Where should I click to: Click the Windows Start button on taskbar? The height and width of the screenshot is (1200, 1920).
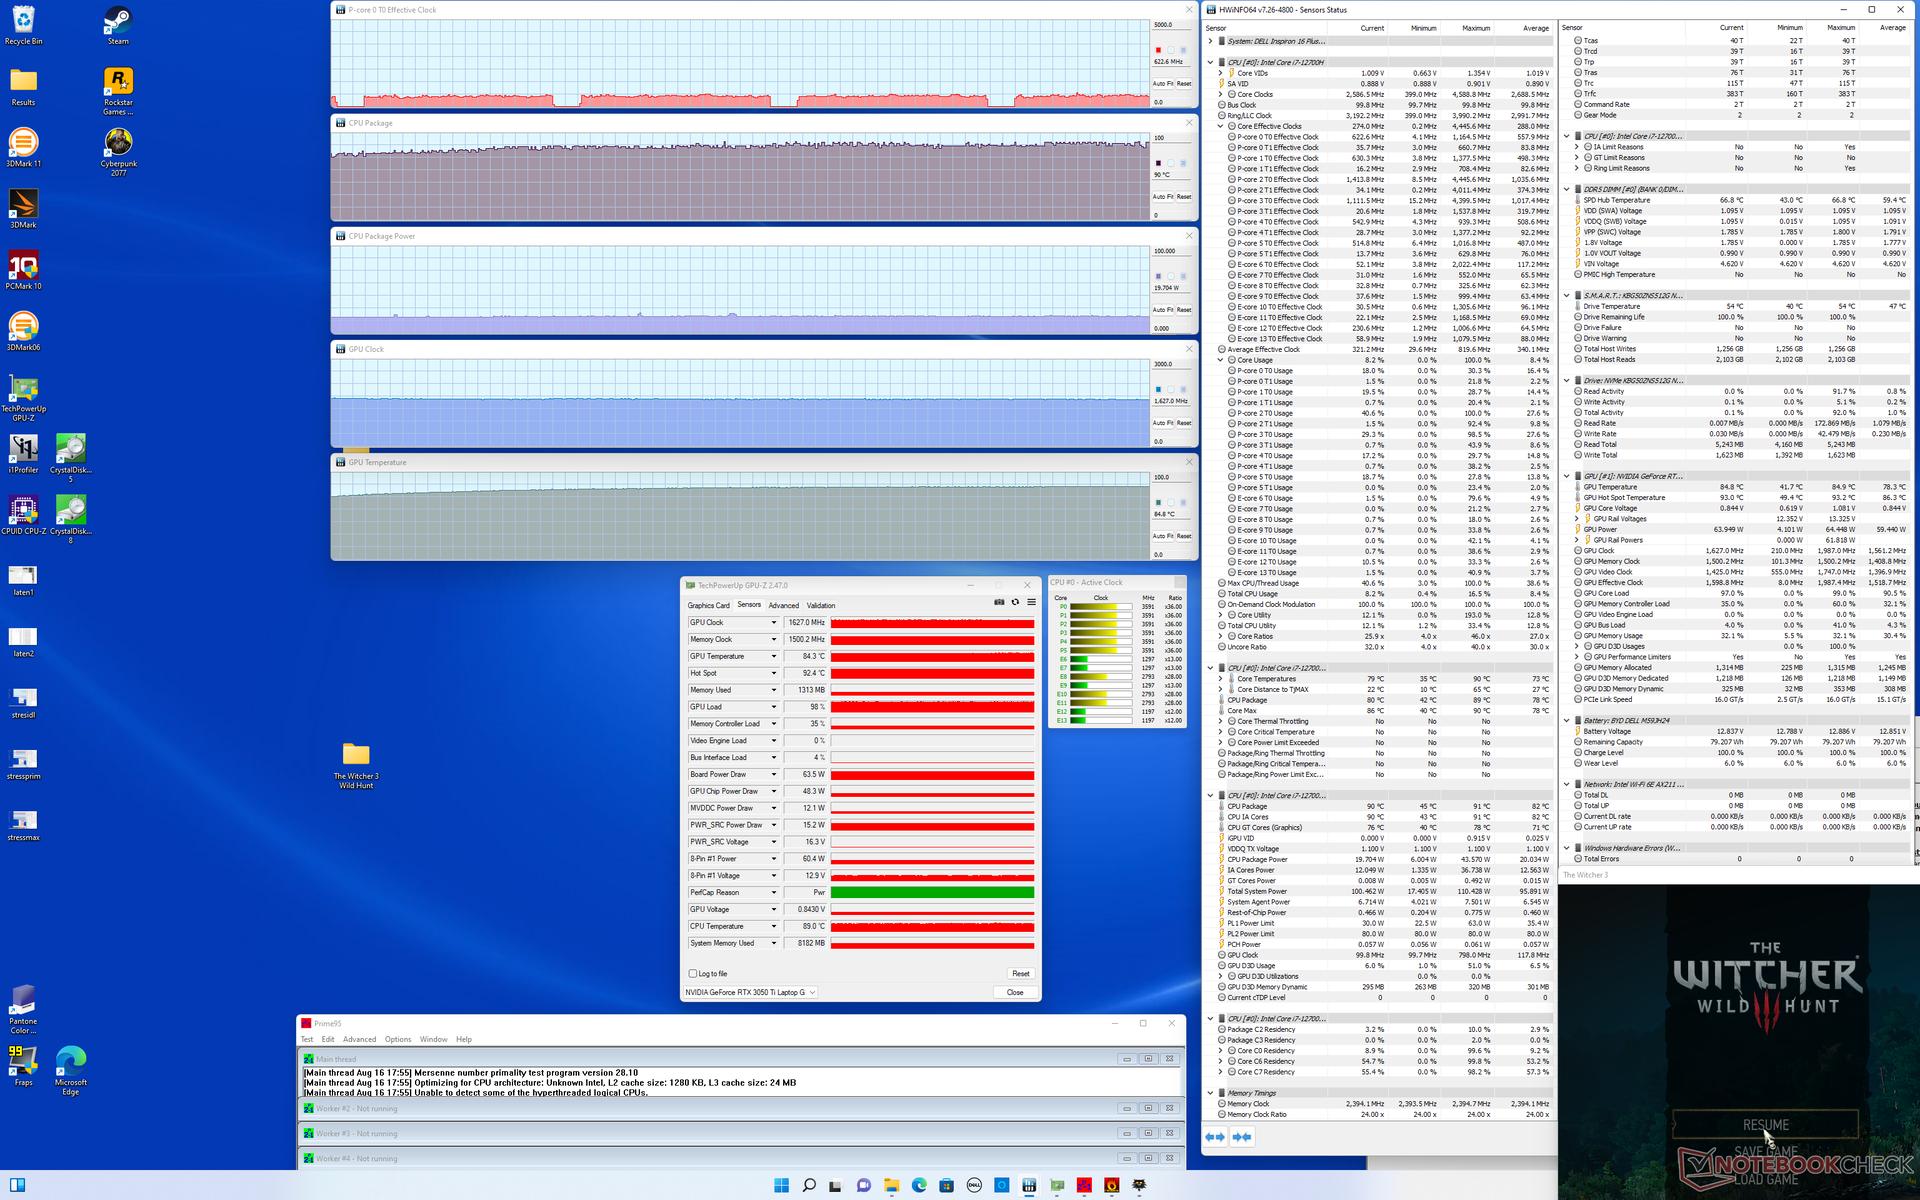(781, 1185)
